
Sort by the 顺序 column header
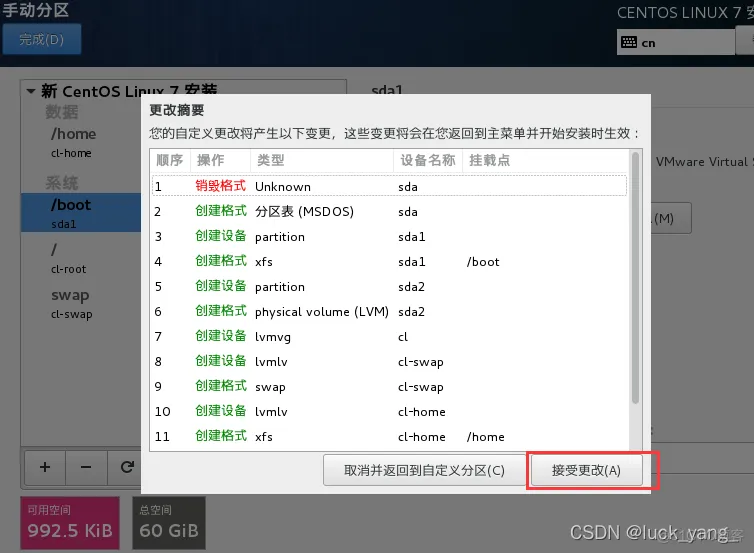point(170,160)
